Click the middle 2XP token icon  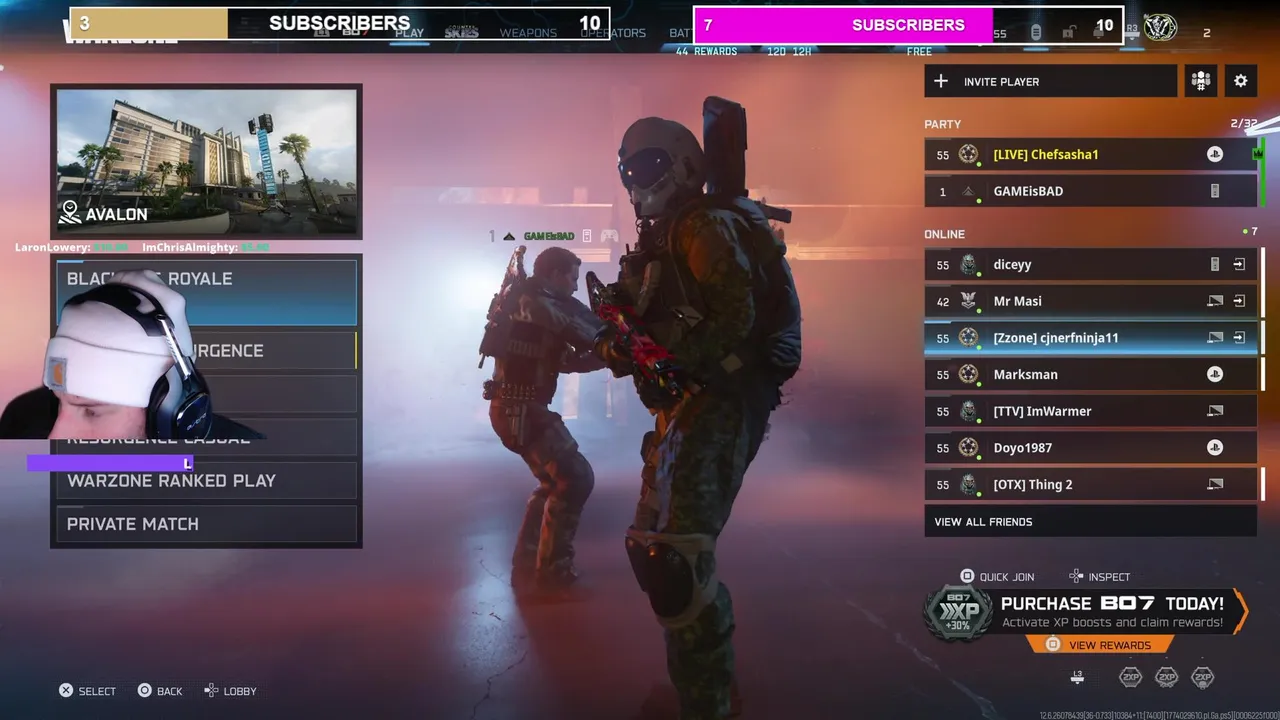(x=1166, y=678)
